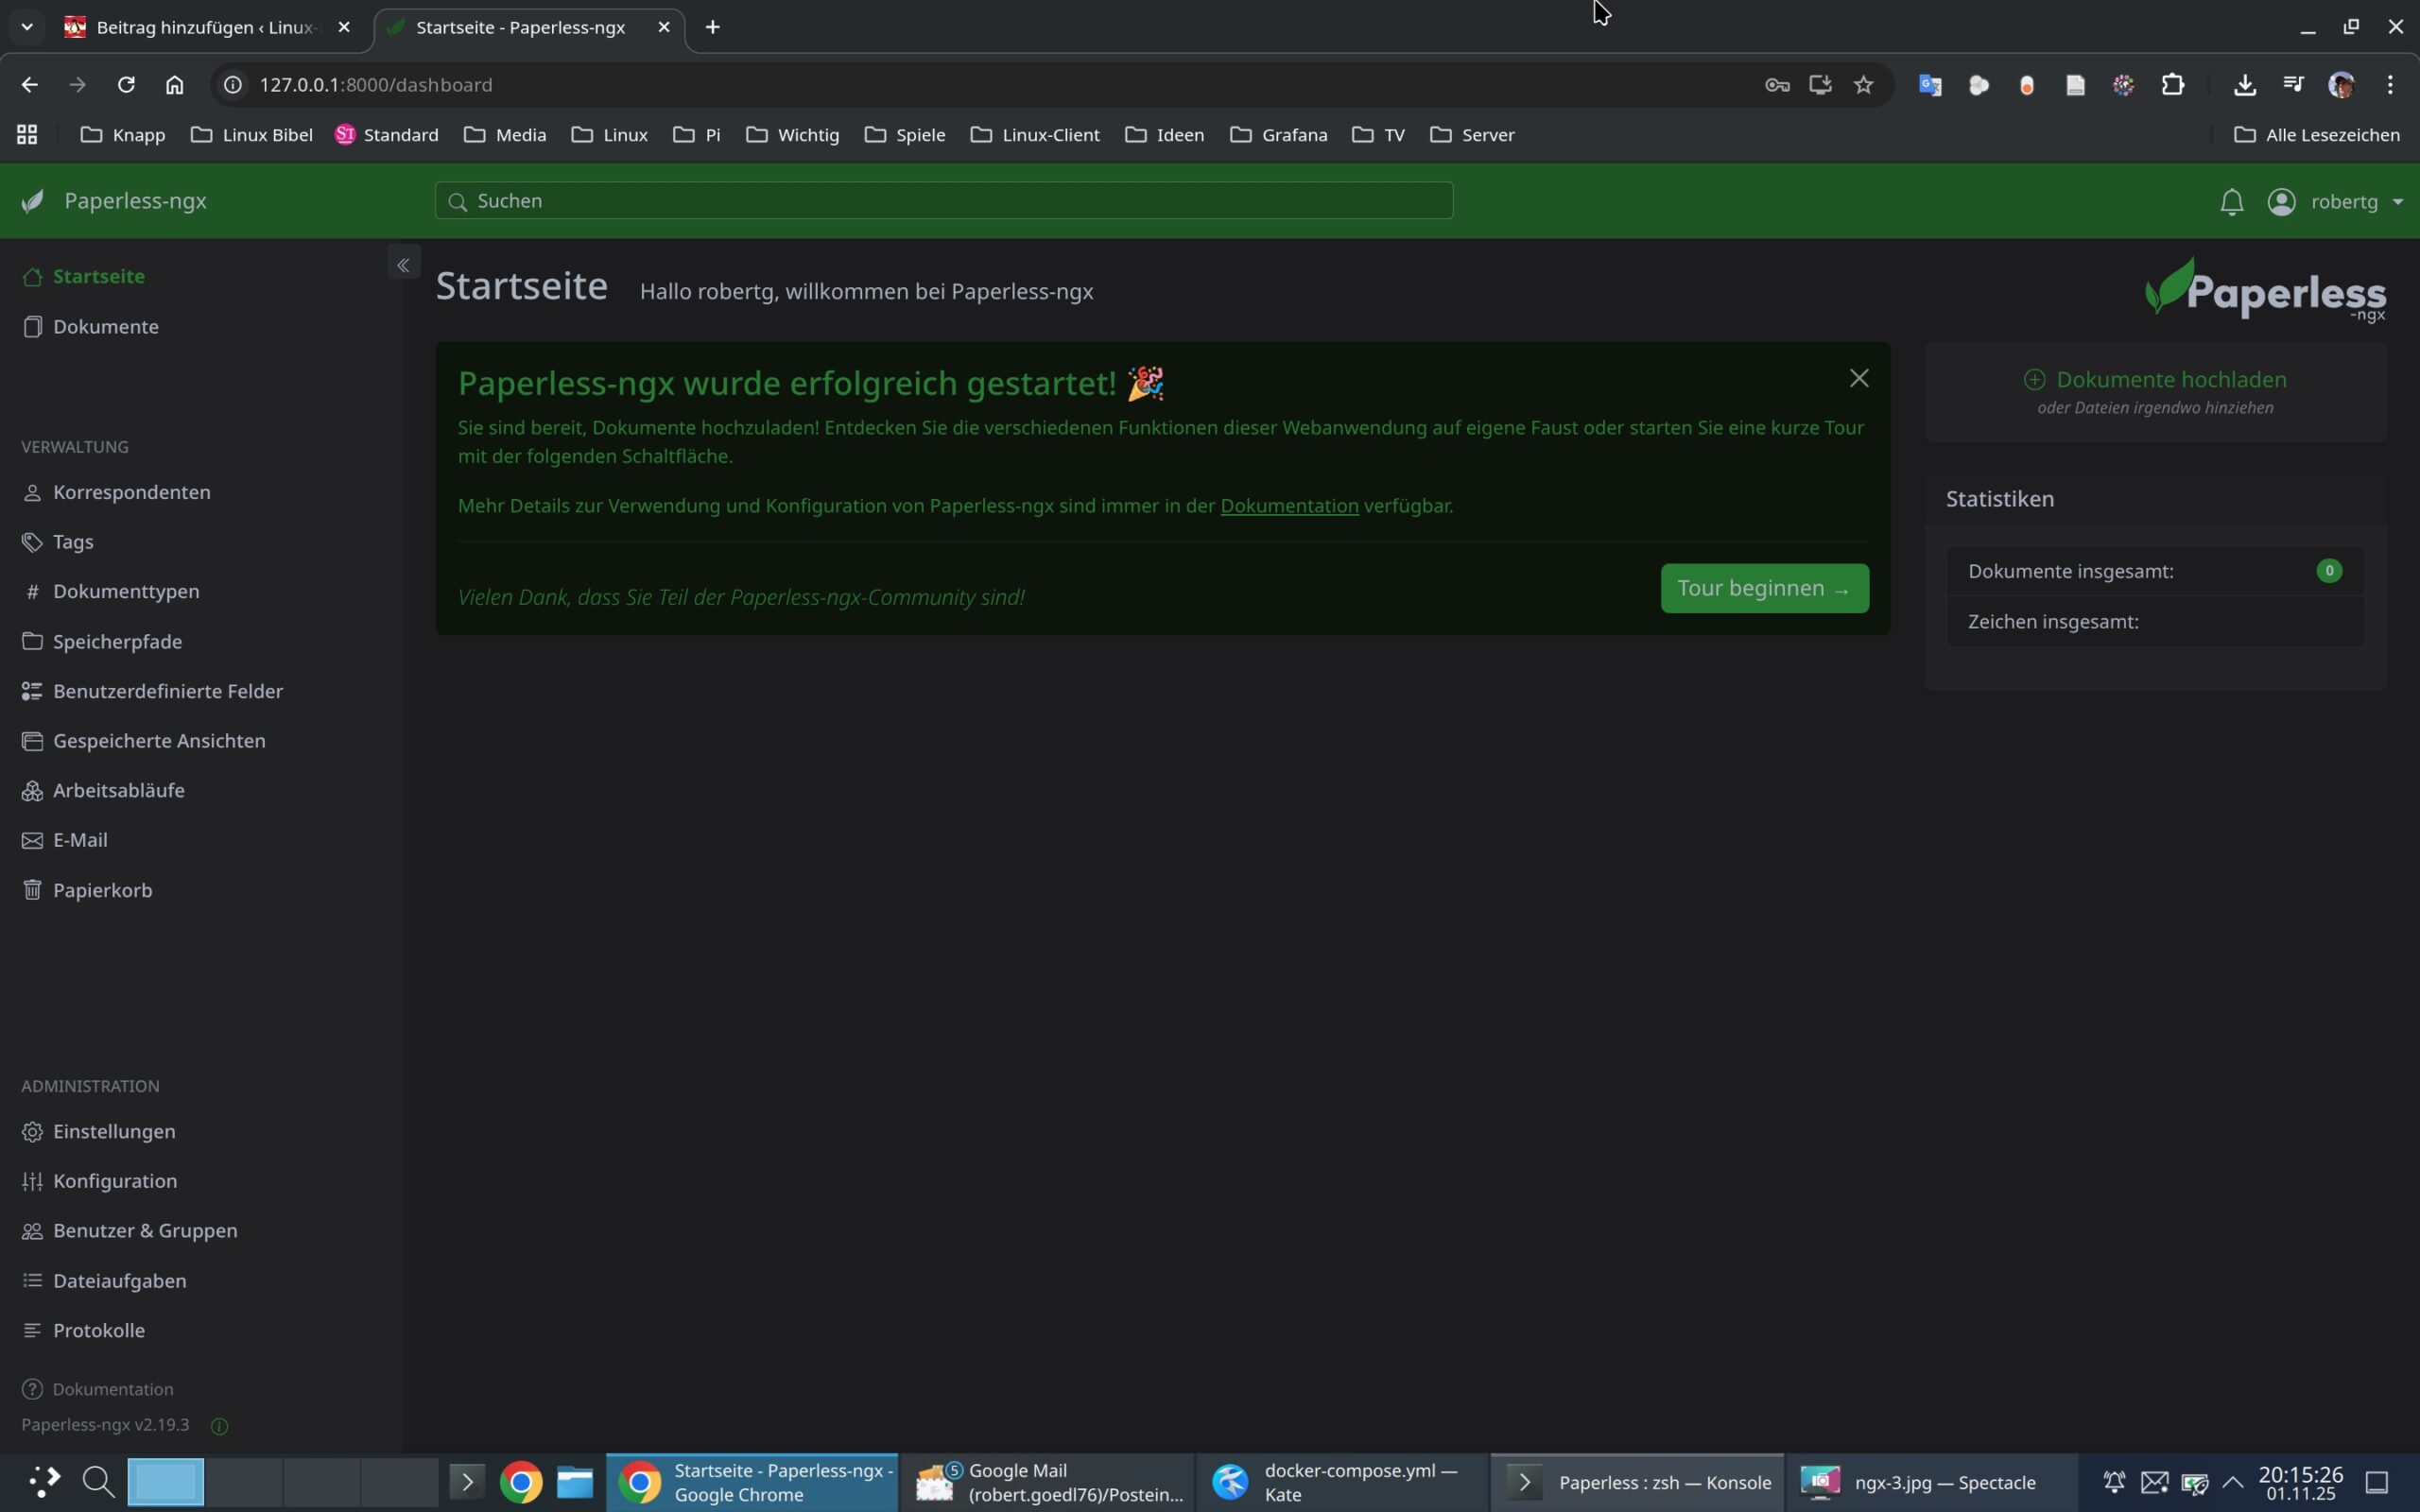This screenshot has height=1512, width=2420.
Task: Collapse the sidebar with the chevron
Action: [x=403, y=265]
